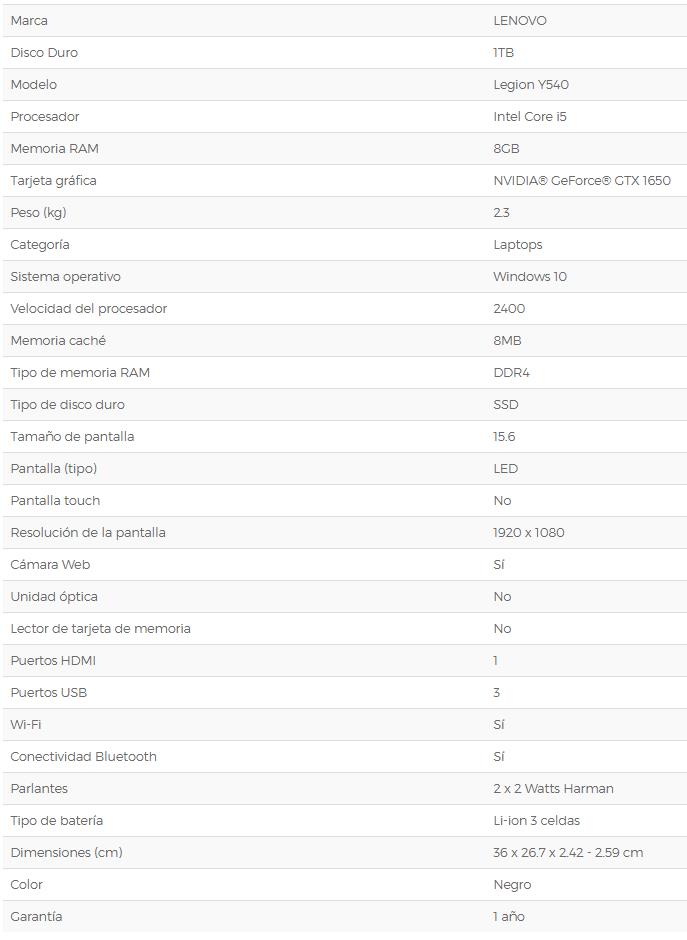The image size is (687, 940).
Task: Select the 2 x 2 Watts Harman value
Action: pyautogui.click(x=553, y=788)
